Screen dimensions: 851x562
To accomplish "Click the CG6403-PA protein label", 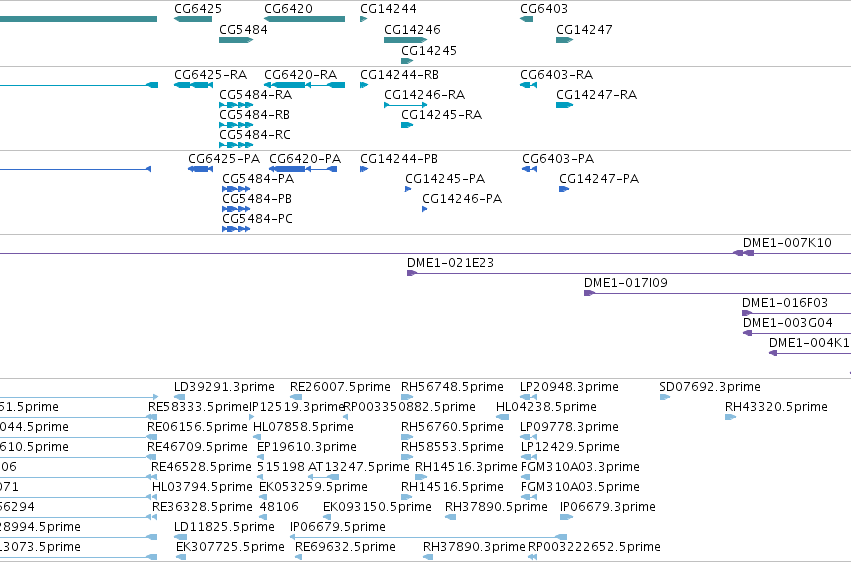I will 558,159.
